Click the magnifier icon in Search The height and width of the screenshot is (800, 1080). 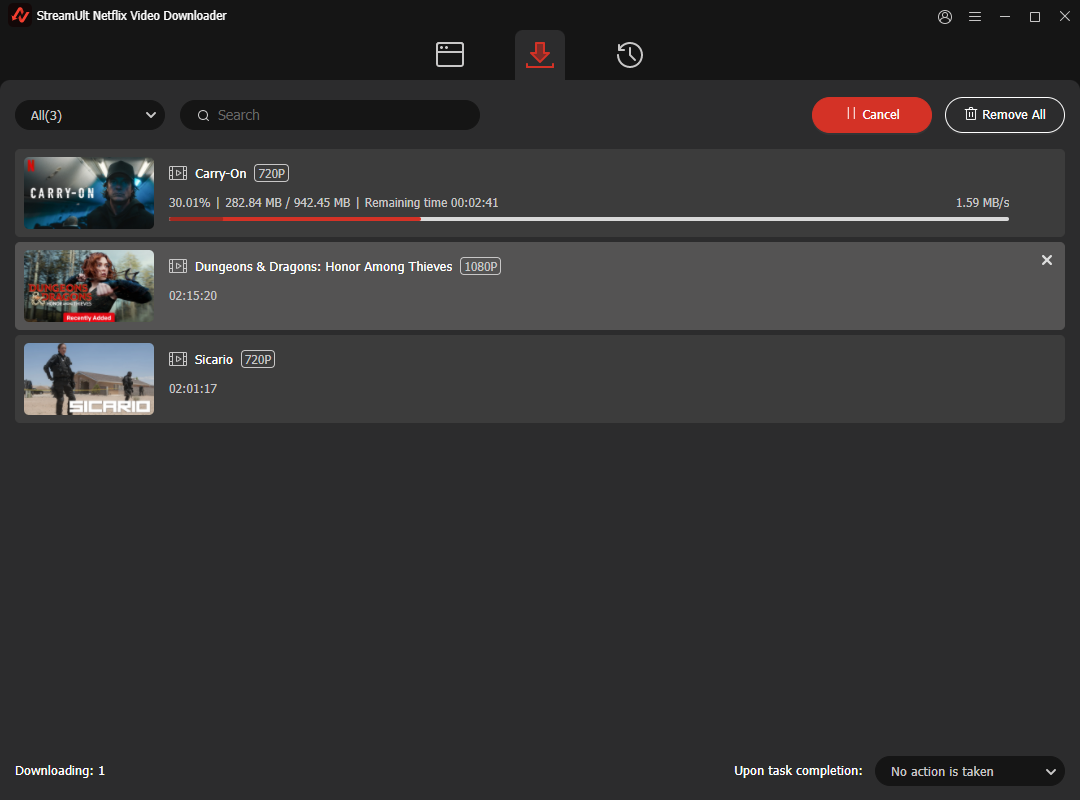(203, 116)
